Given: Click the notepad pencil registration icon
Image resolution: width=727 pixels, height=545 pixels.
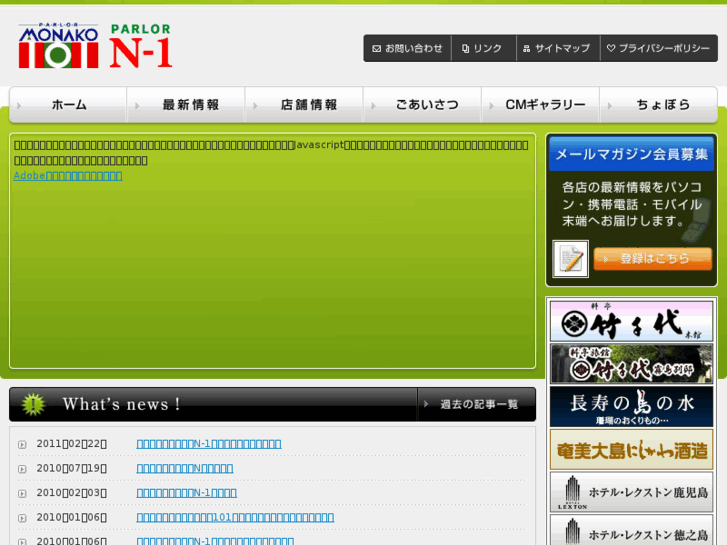Looking at the screenshot, I should click(x=571, y=259).
